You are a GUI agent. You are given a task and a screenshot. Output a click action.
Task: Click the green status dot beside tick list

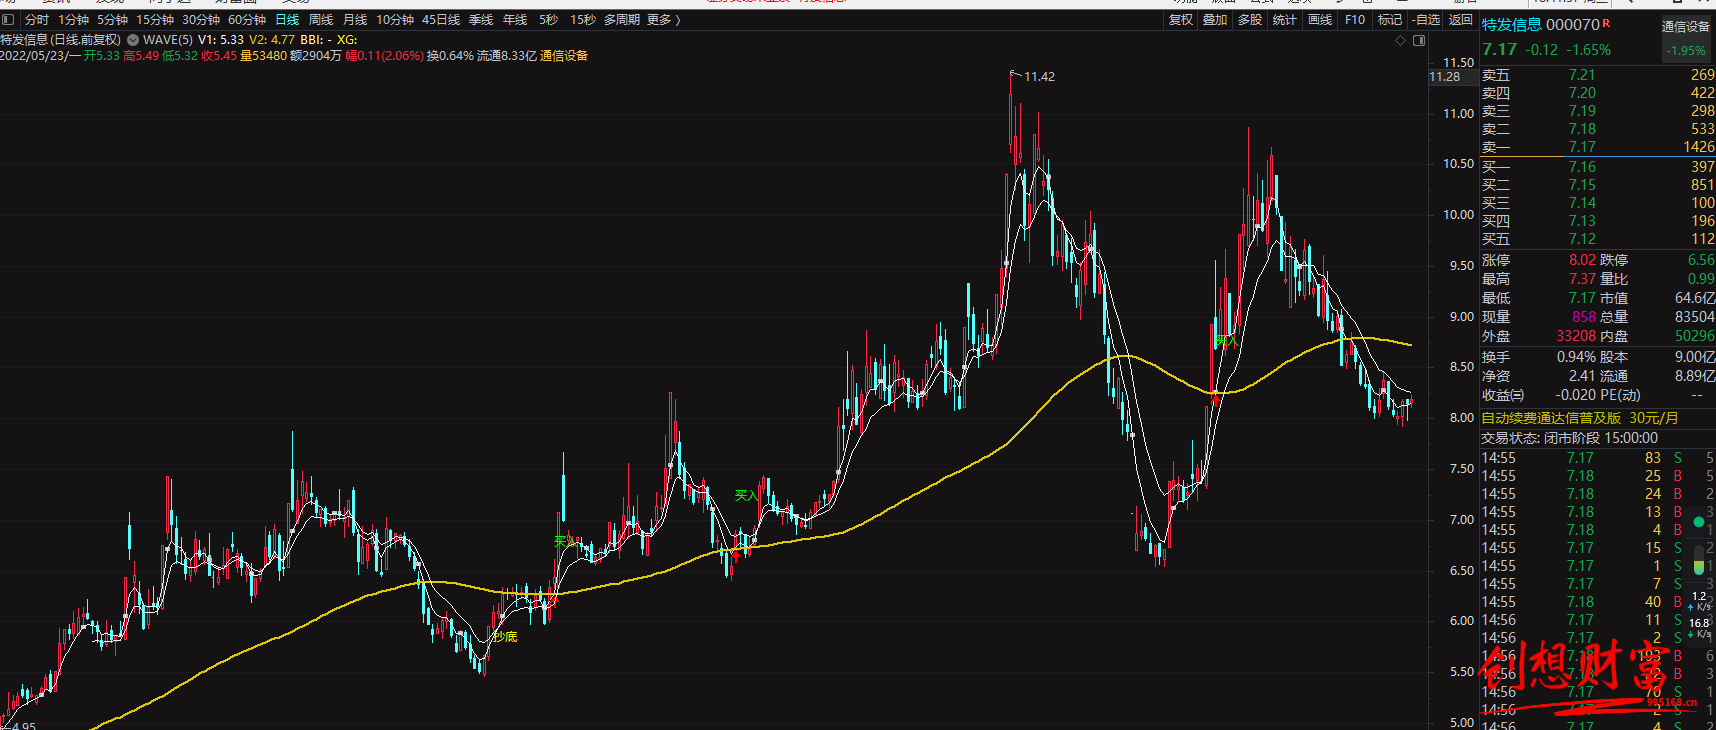(x=1698, y=522)
